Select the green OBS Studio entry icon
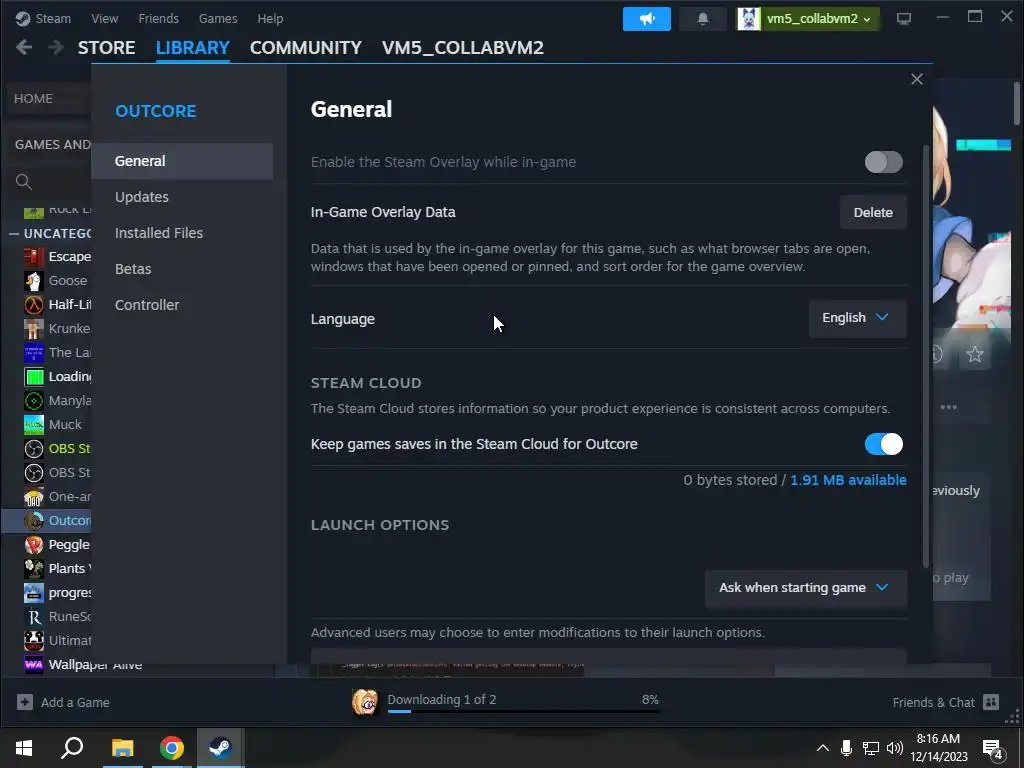 pos(34,449)
